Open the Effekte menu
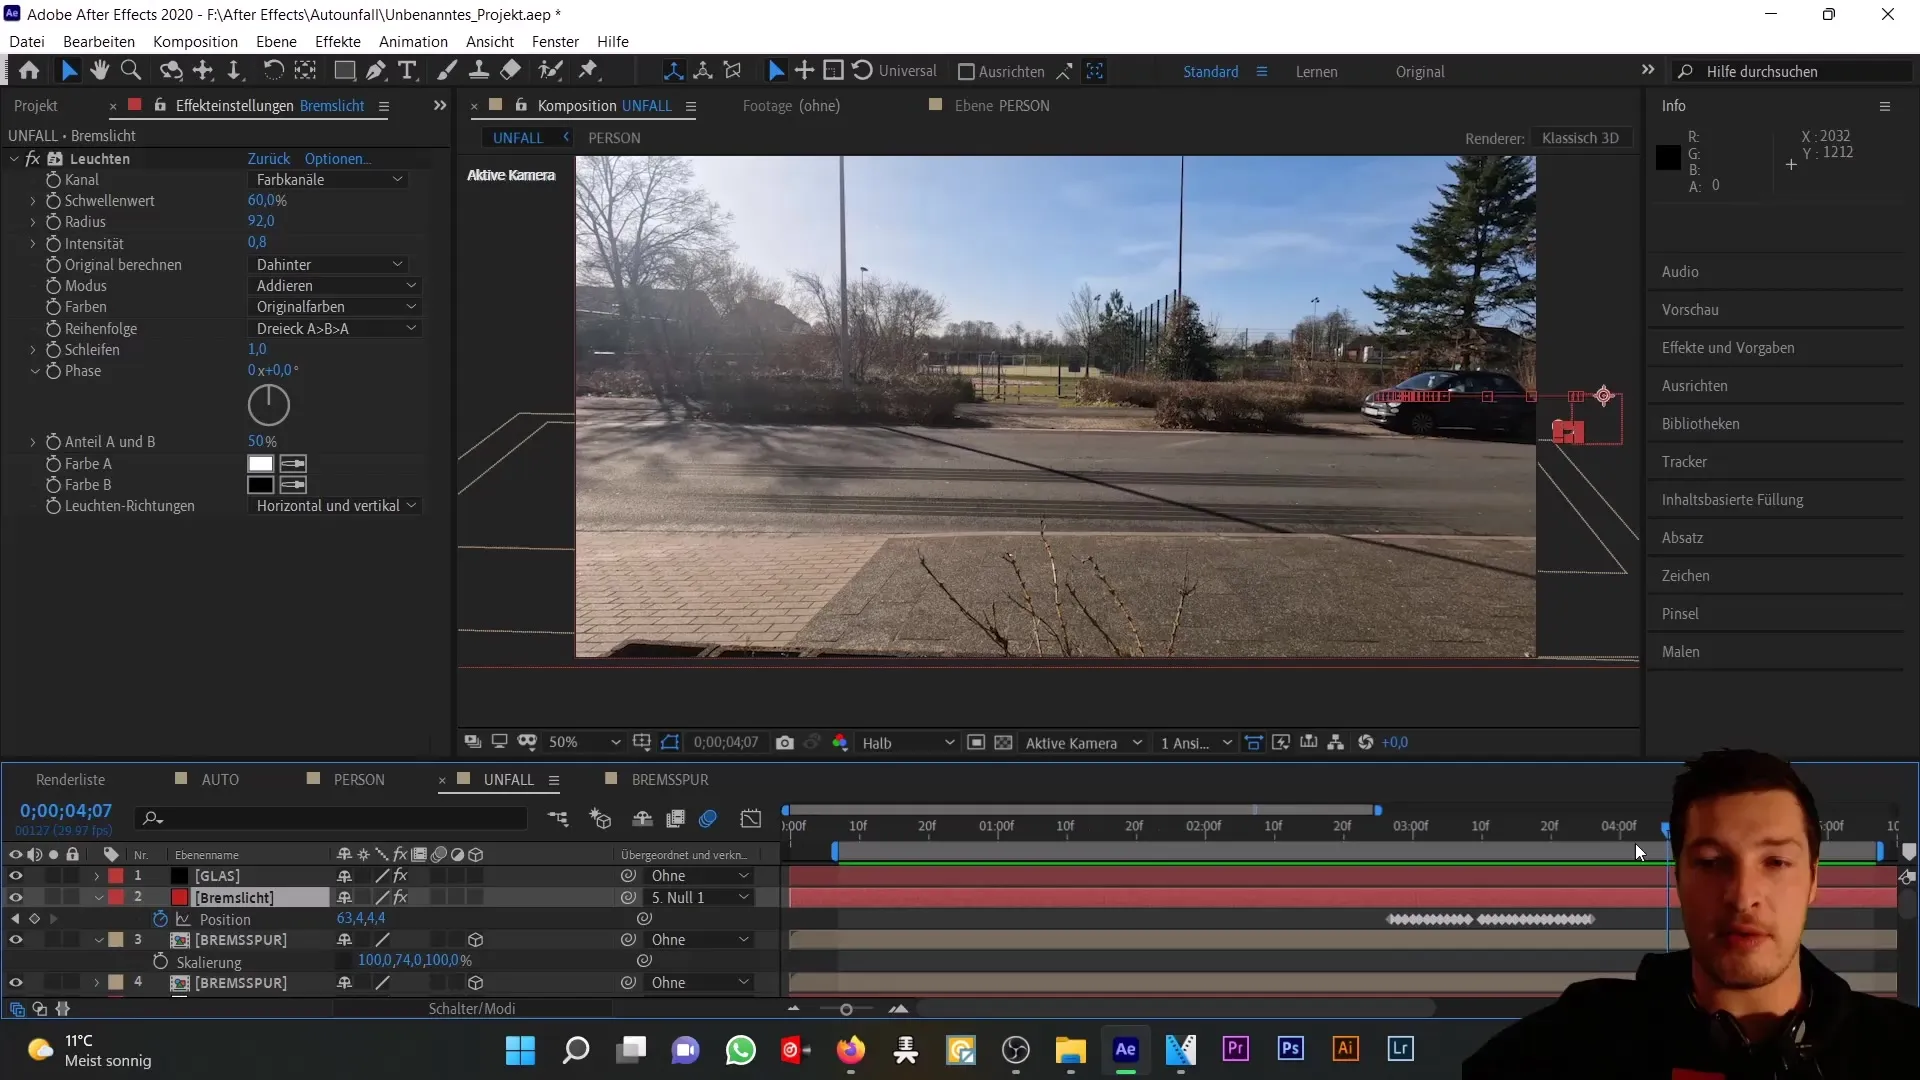 [338, 42]
